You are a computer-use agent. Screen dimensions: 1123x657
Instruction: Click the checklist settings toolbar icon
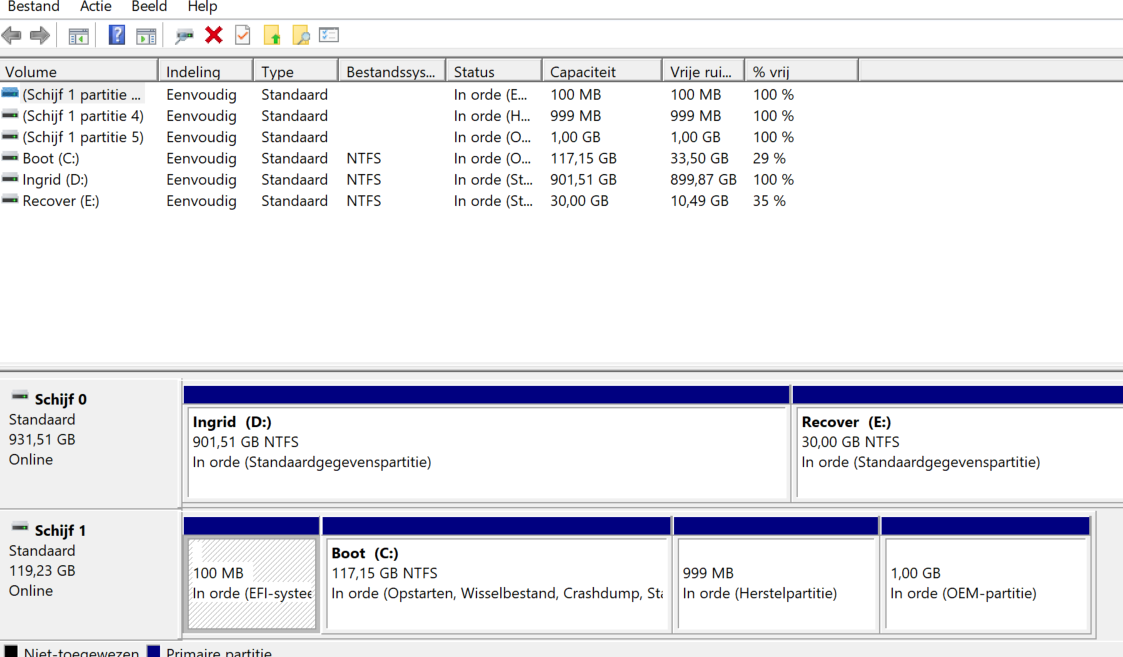[329, 36]
